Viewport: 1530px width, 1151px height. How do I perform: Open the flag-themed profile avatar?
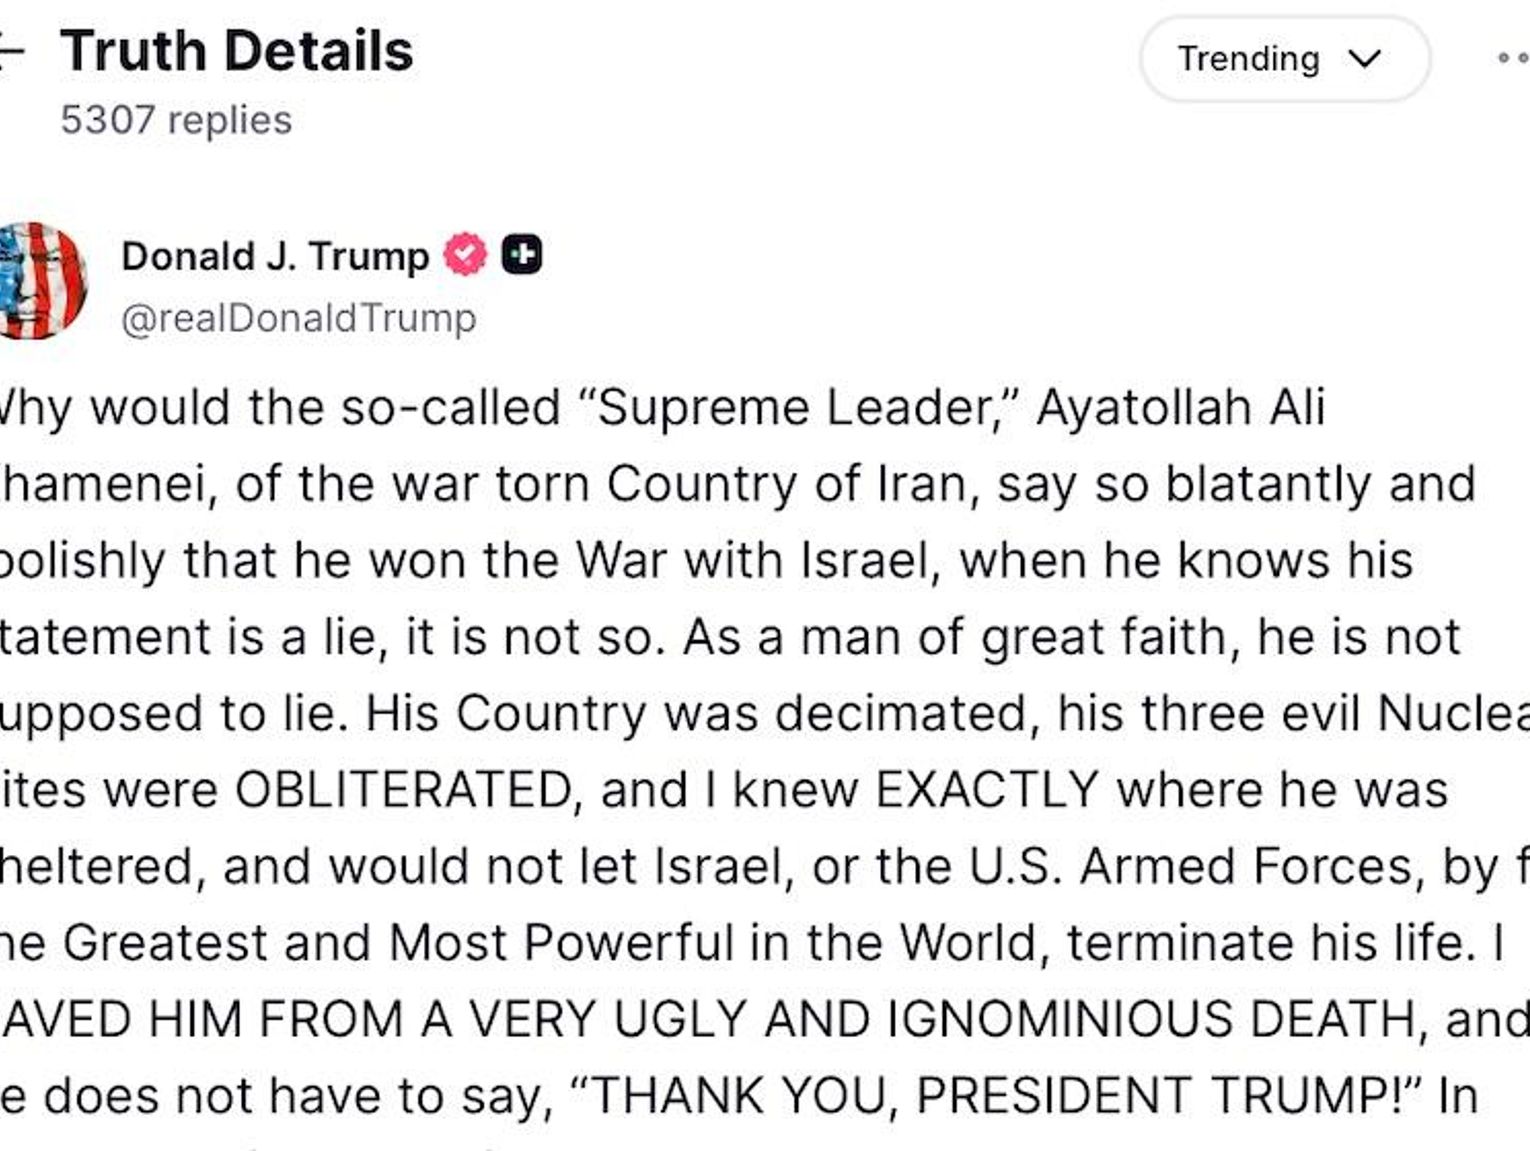[x=40, y=281]
